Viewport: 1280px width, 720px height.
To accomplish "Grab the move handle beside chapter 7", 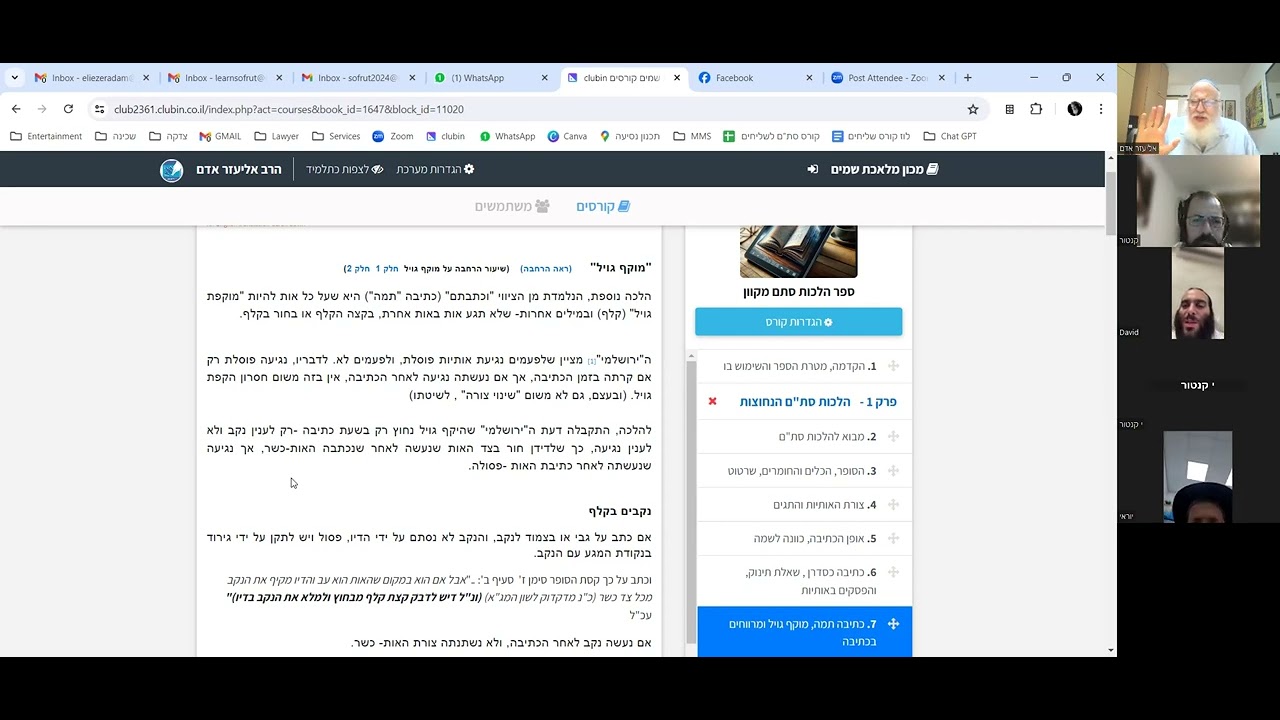I will 893,624.
